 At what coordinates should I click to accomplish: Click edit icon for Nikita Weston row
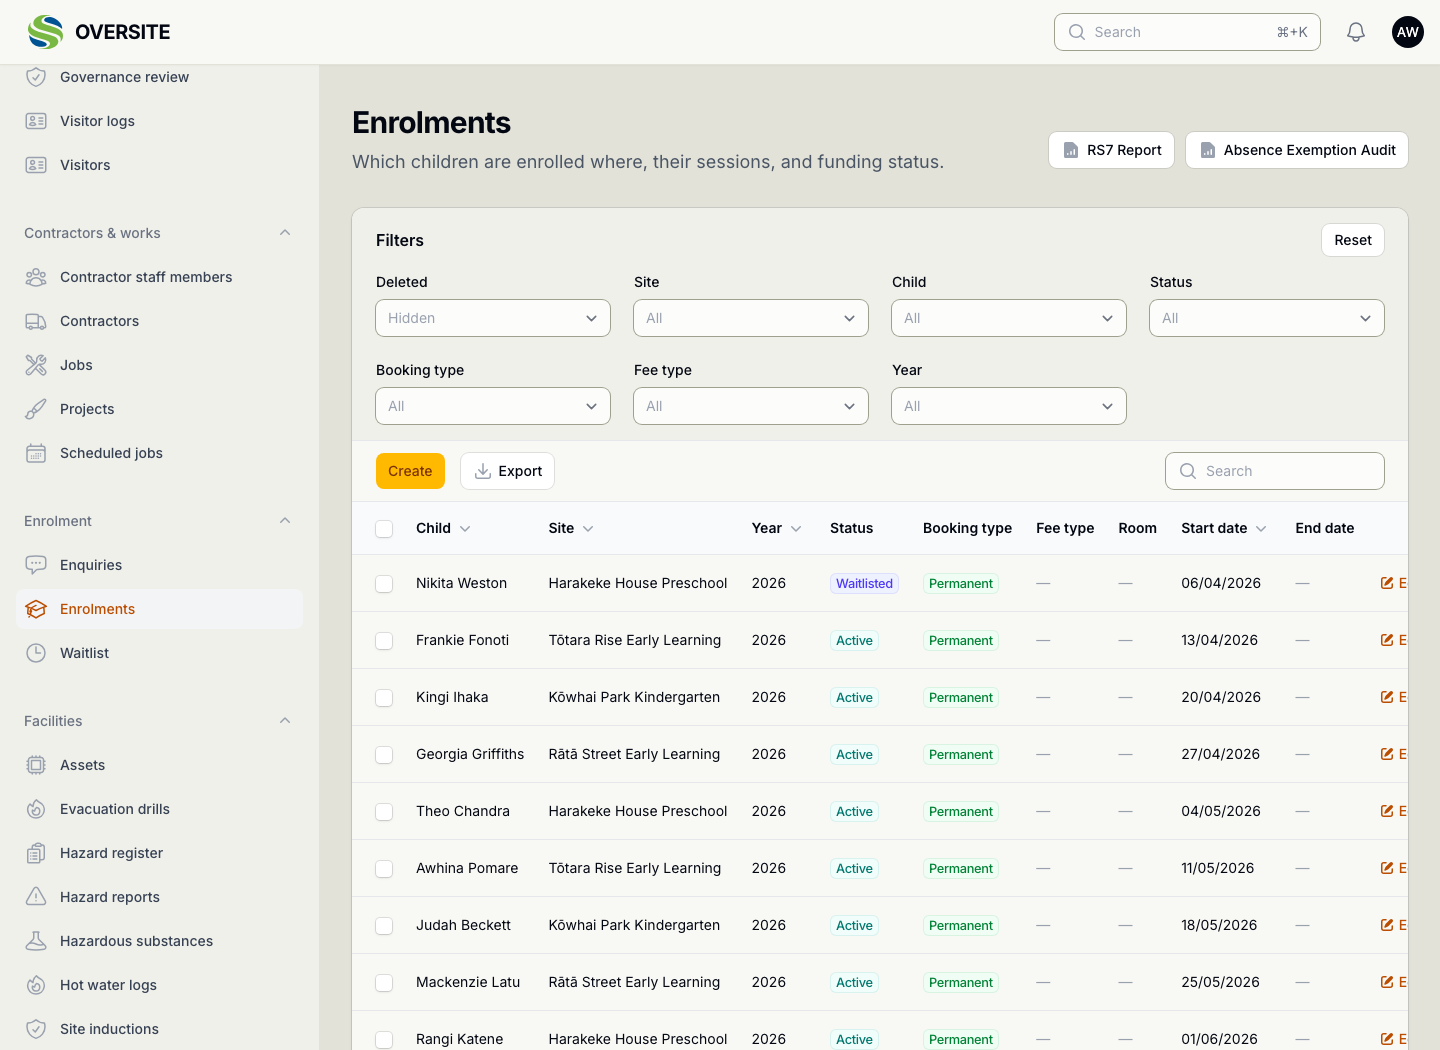pos(1387,583)
